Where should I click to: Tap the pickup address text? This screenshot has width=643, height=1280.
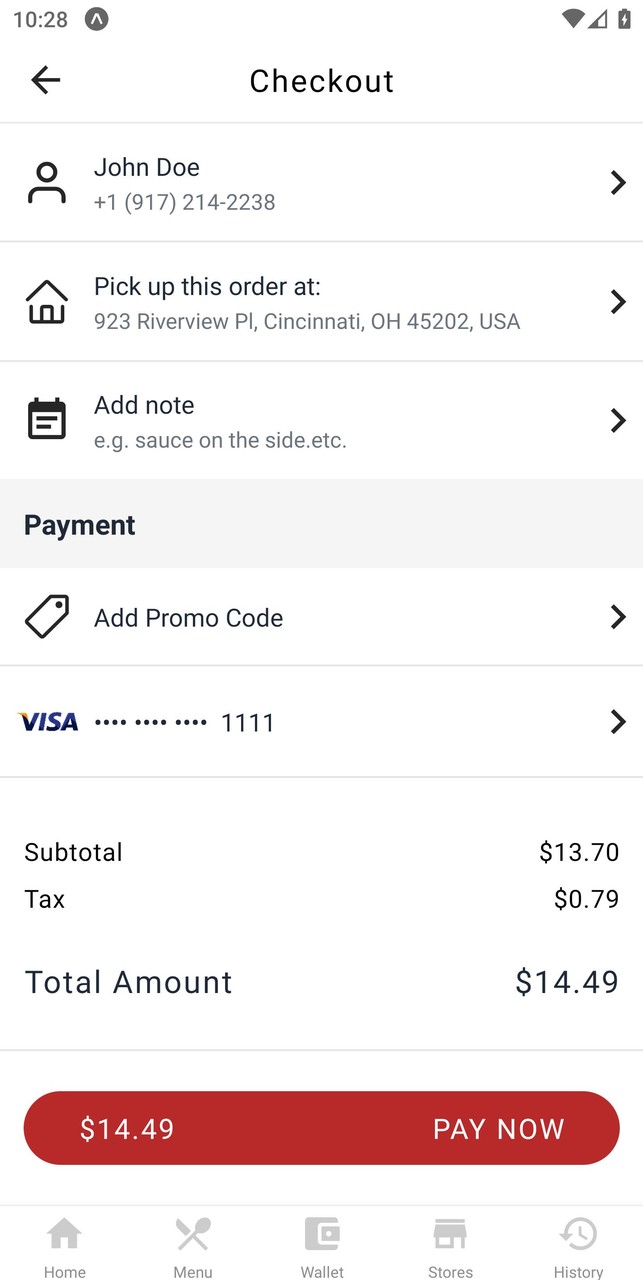tap(307, 322)
